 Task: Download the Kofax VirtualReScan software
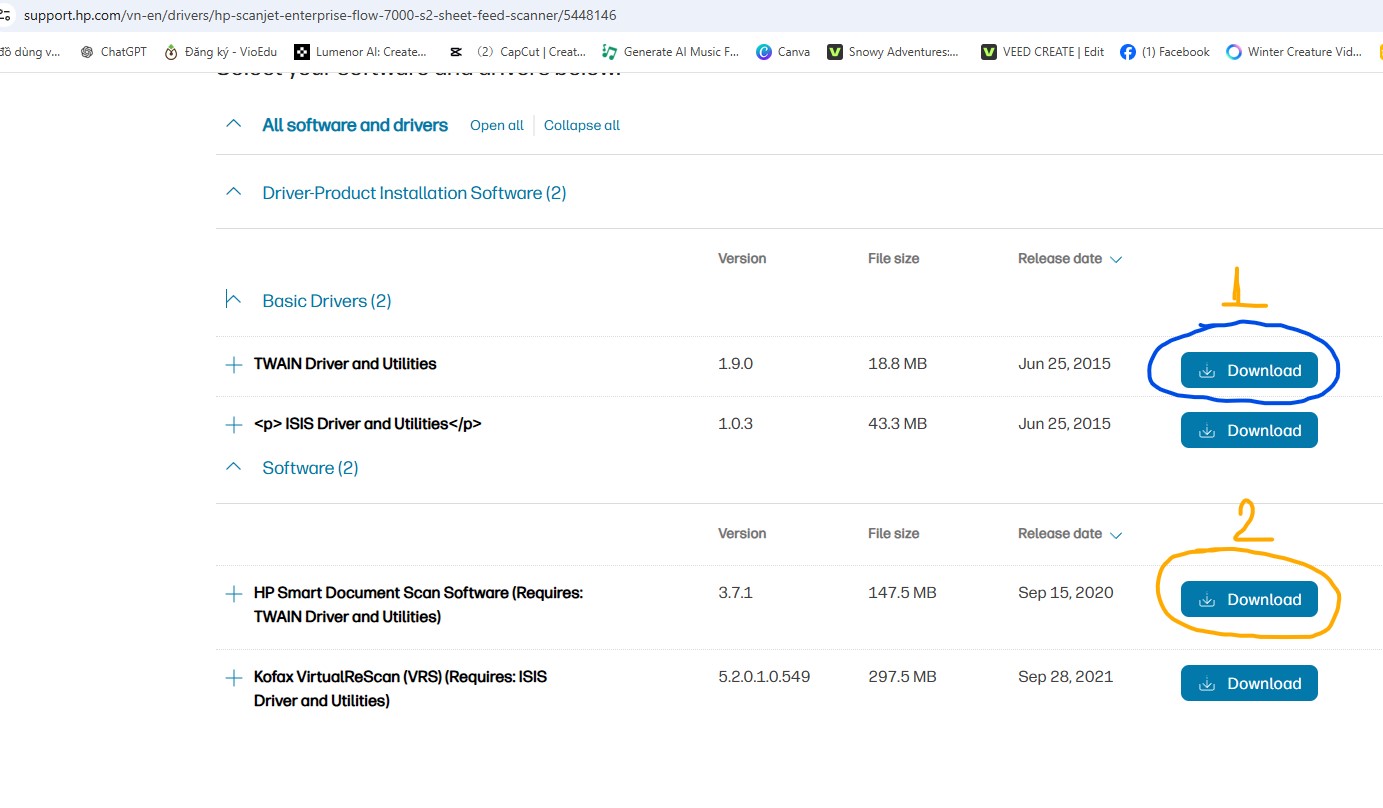1249,684
